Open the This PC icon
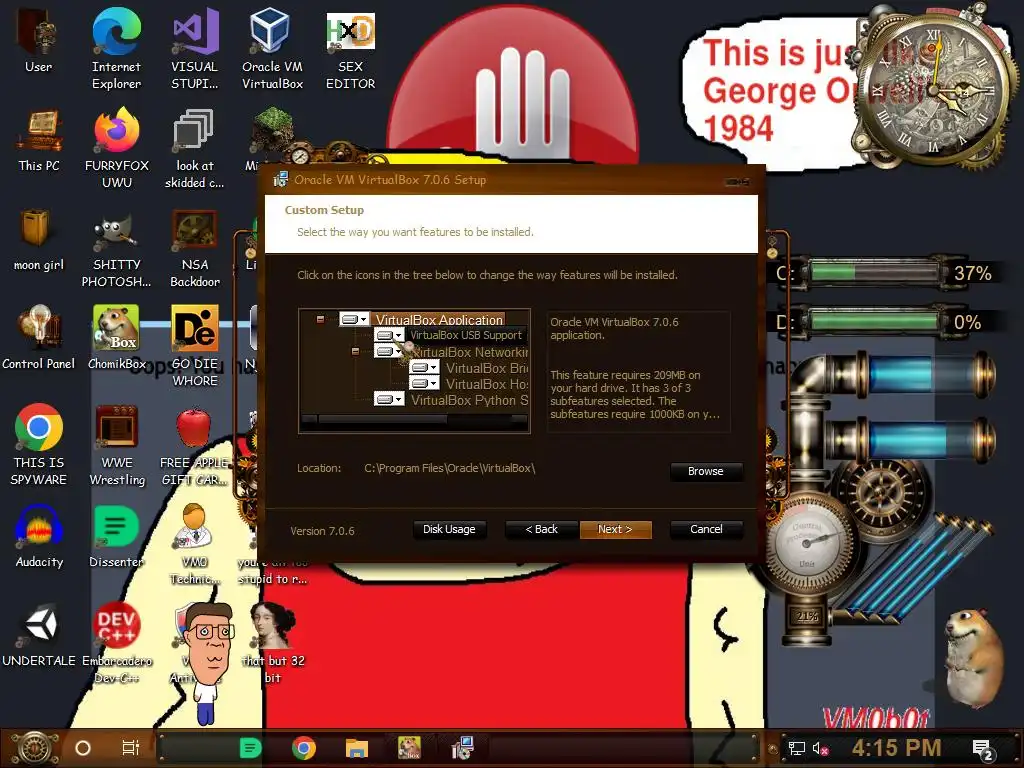Image resolution: width=1024 pixels, height=768 pixels. pos(39,140)
